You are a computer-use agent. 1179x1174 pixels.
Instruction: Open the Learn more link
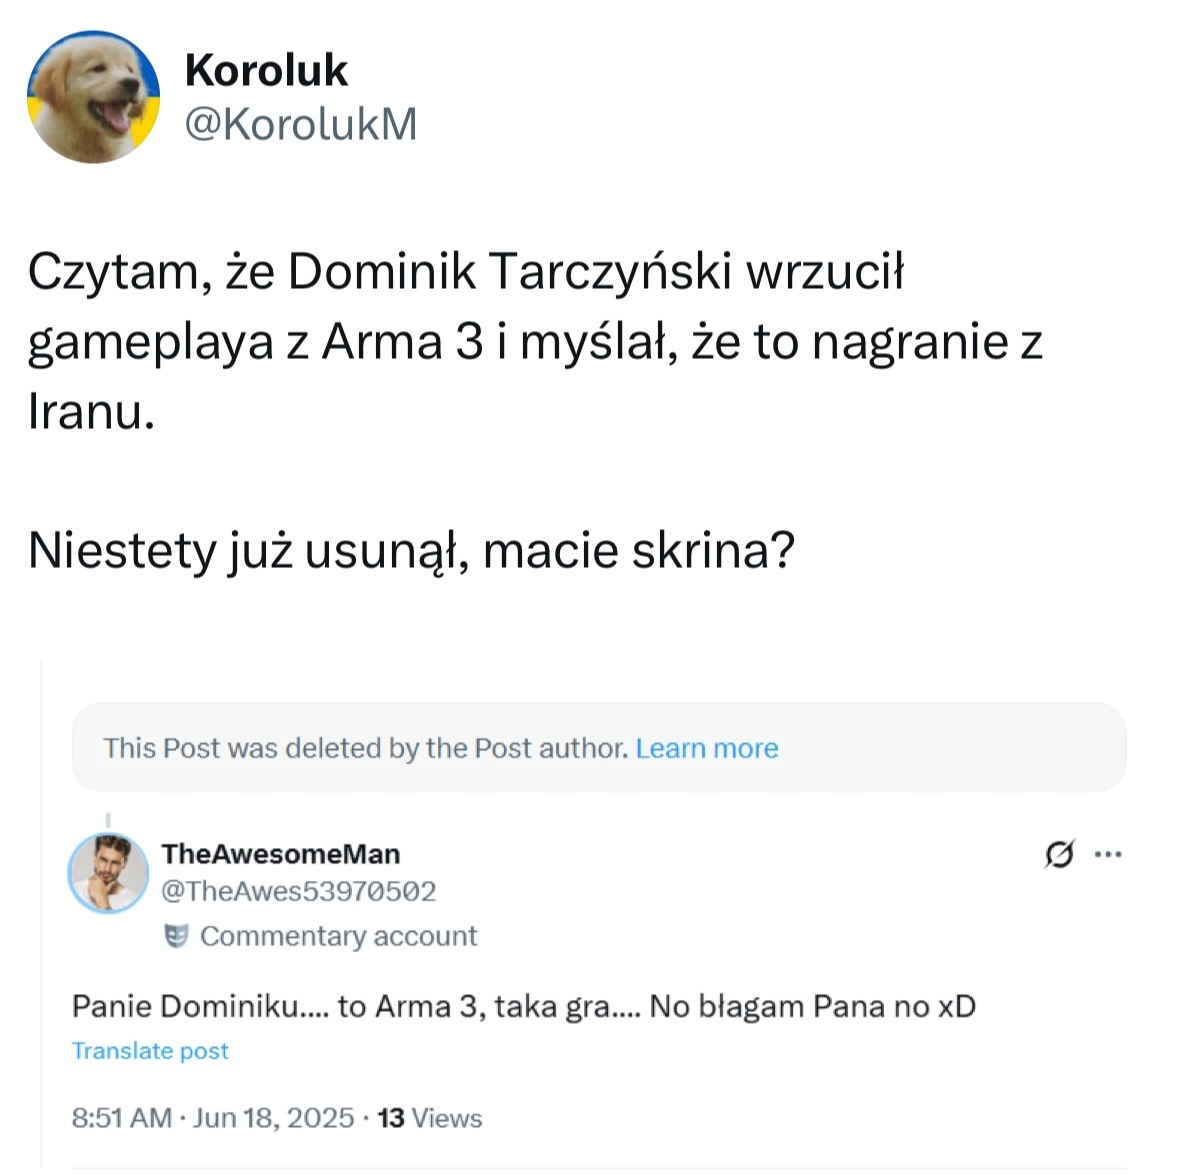[x=707, y=748]
